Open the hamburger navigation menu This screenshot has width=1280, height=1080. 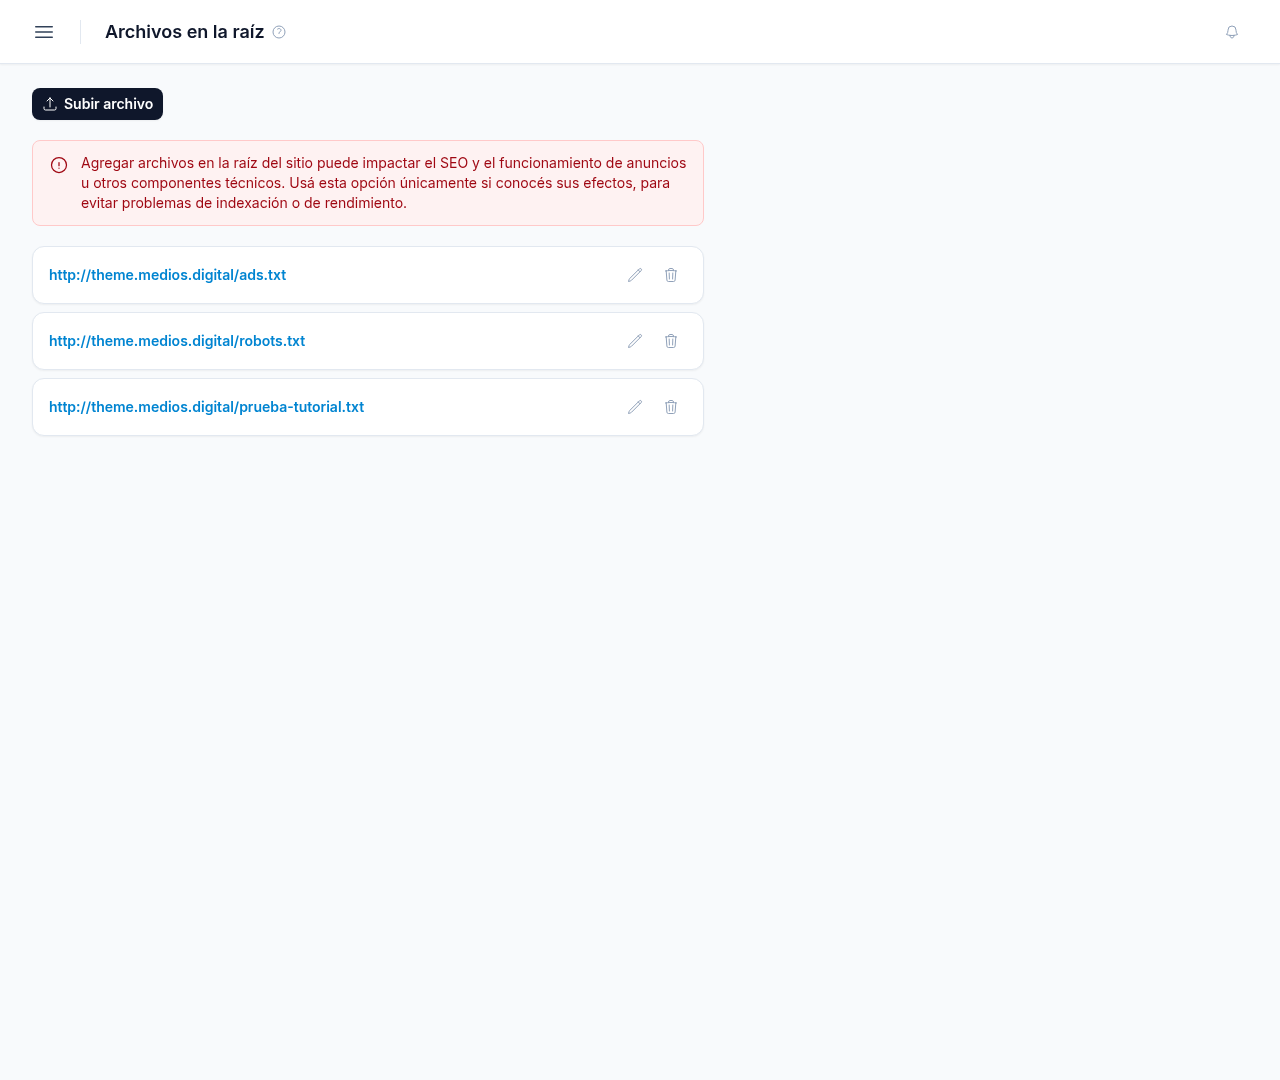(44, 32)
